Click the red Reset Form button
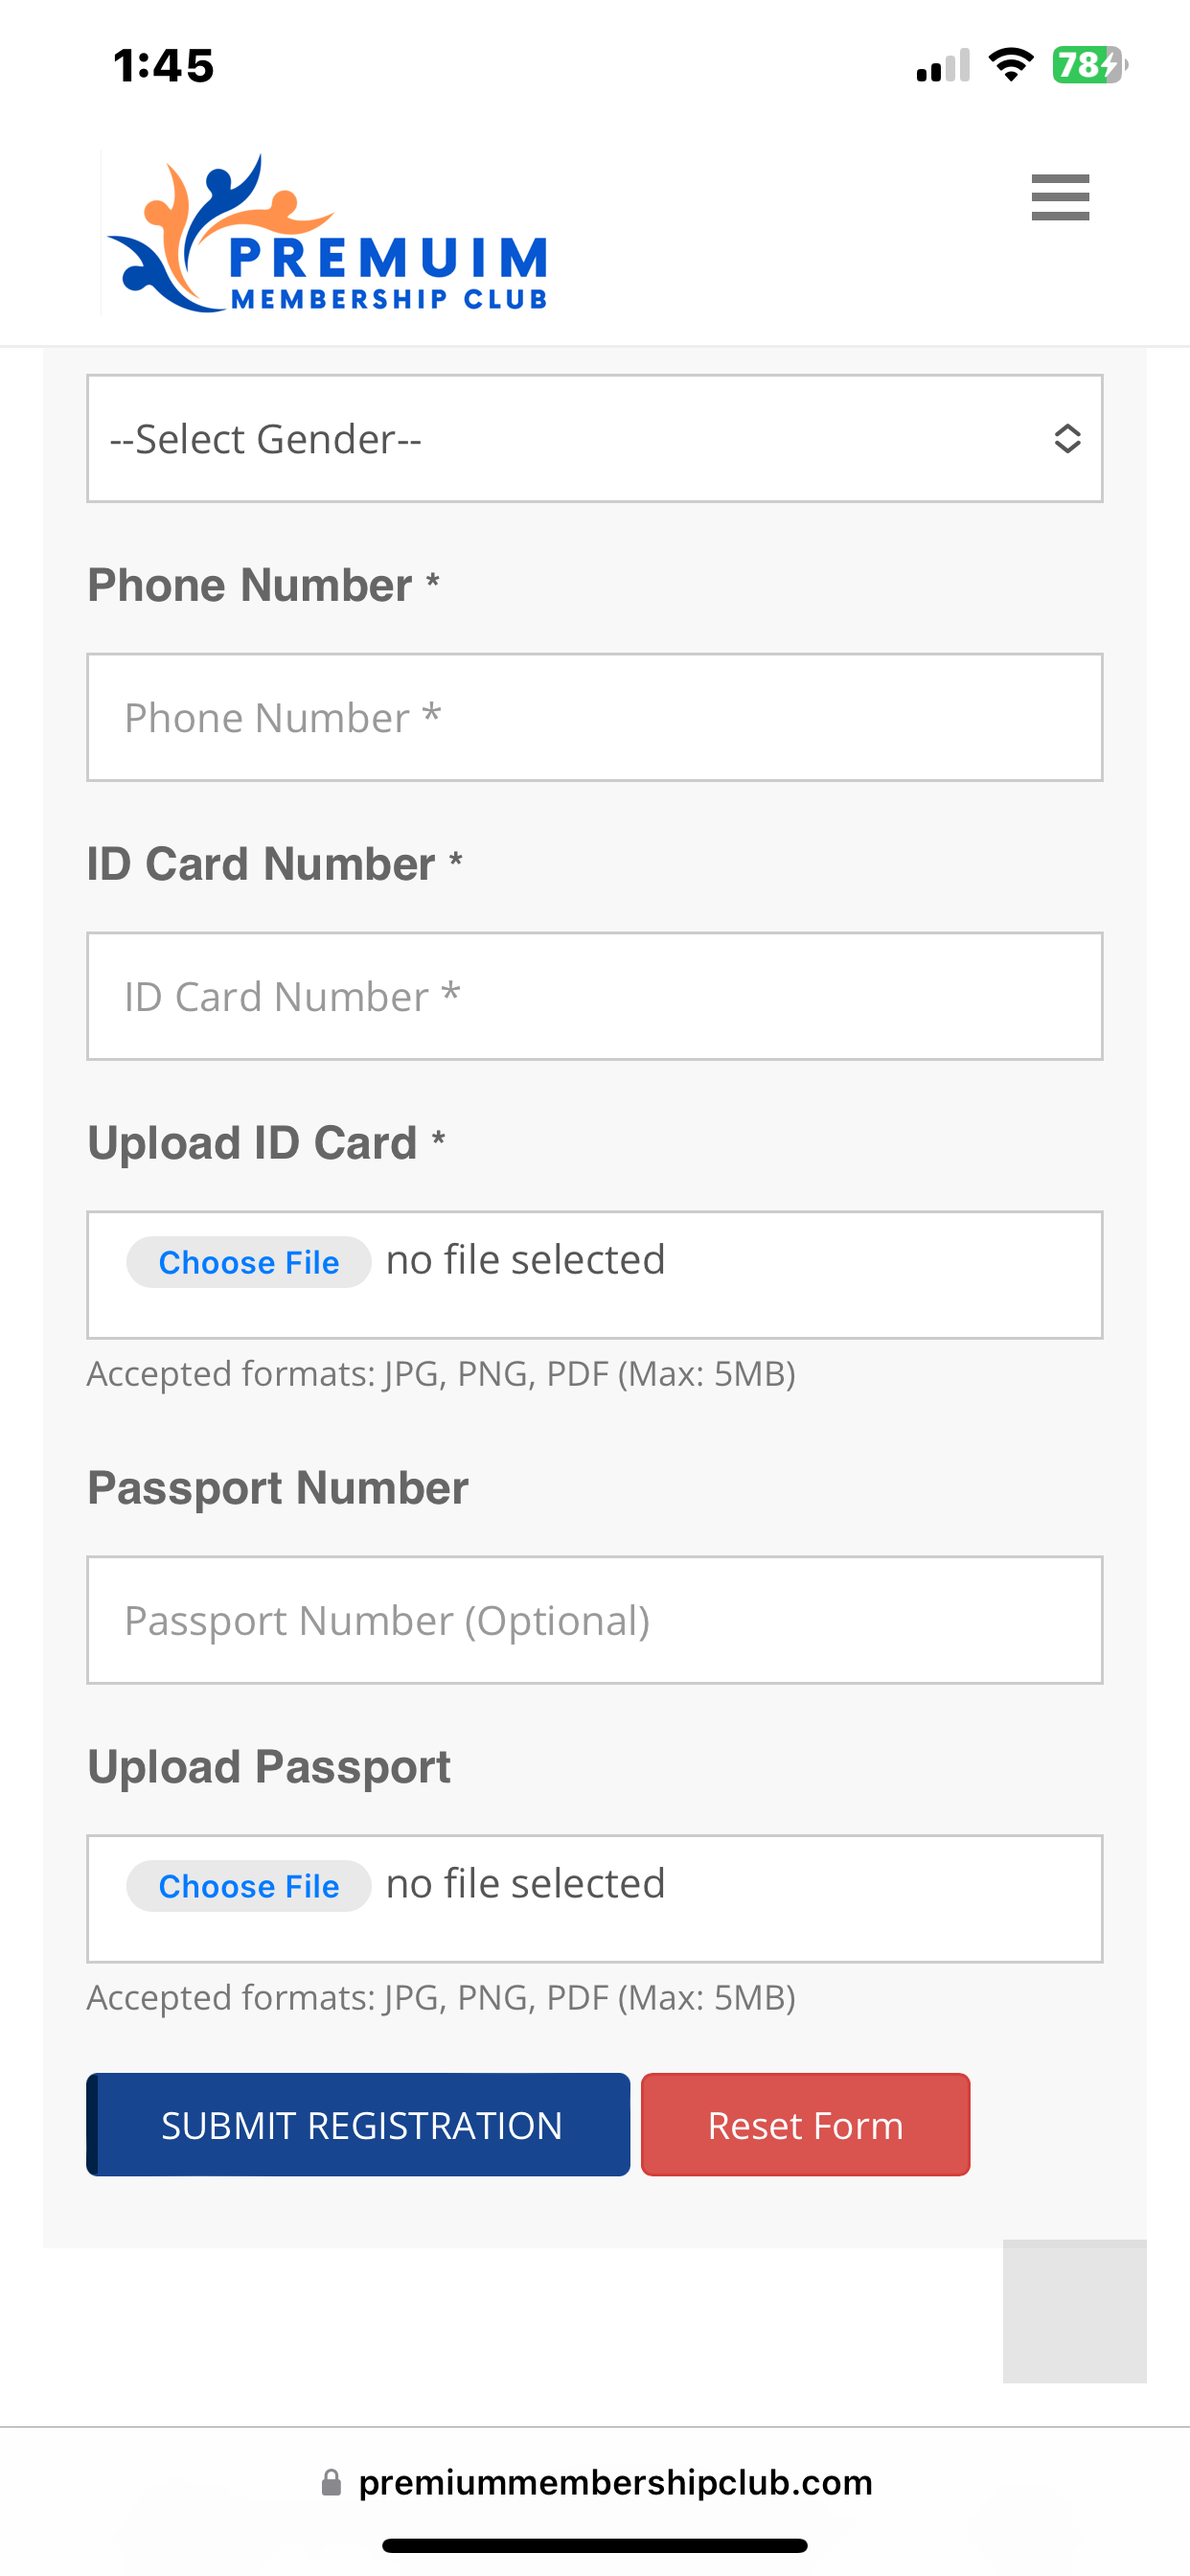The height and width of the screenshot is (2576, 1190). pos(805,2124)
